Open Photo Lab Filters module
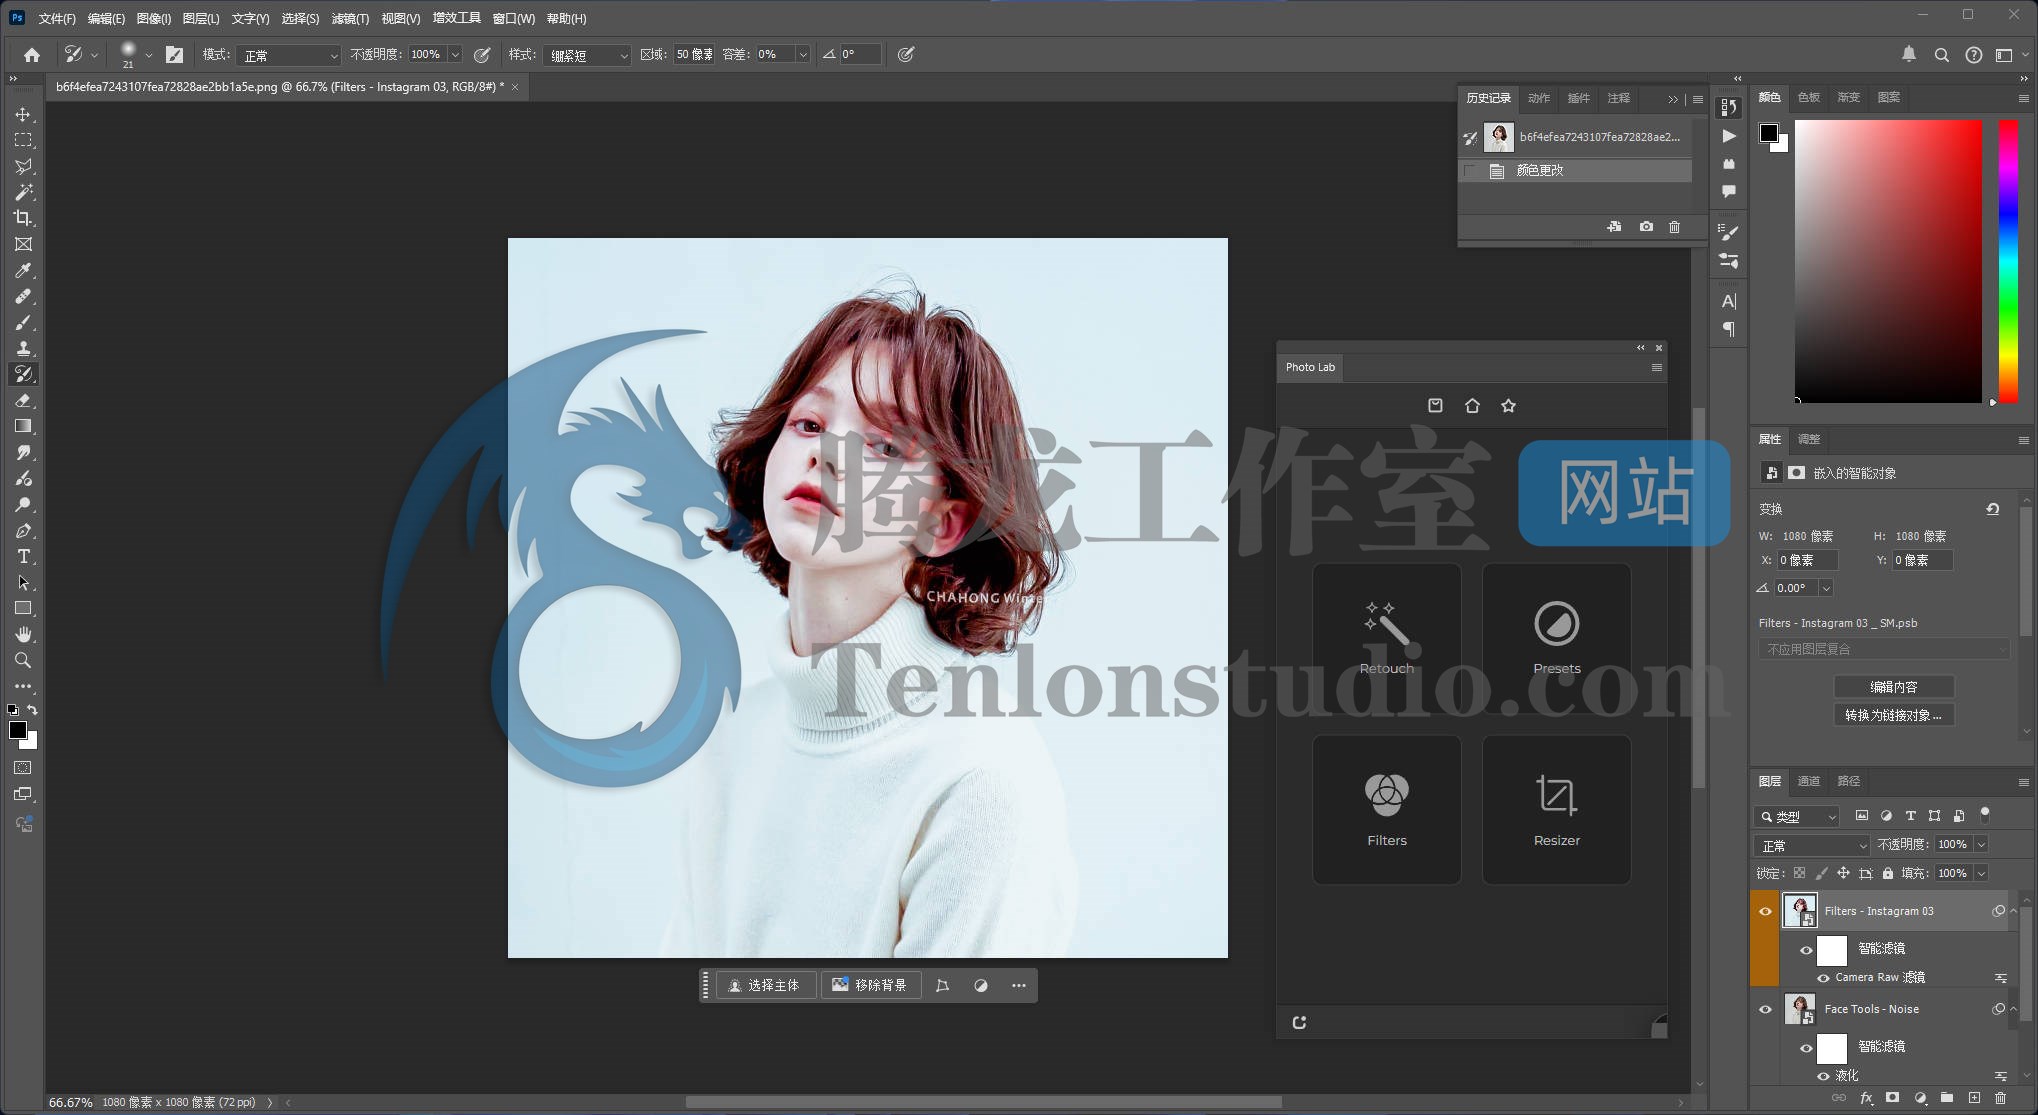Image resolution: width=2038 pixels, height=1115 pixels. [x=1386, y=810]
